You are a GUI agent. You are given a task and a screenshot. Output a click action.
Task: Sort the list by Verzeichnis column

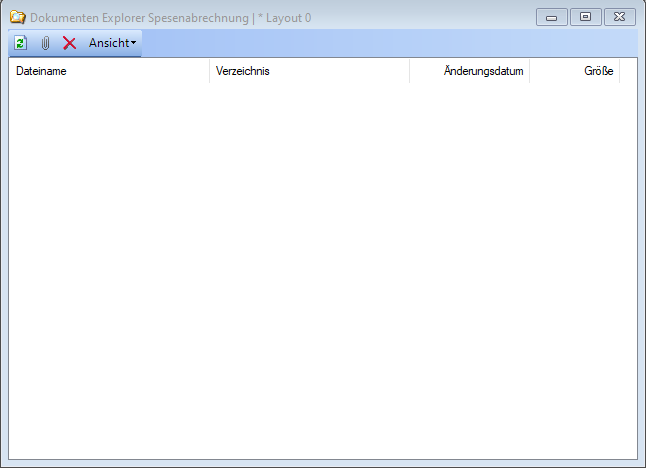[308, 71]
